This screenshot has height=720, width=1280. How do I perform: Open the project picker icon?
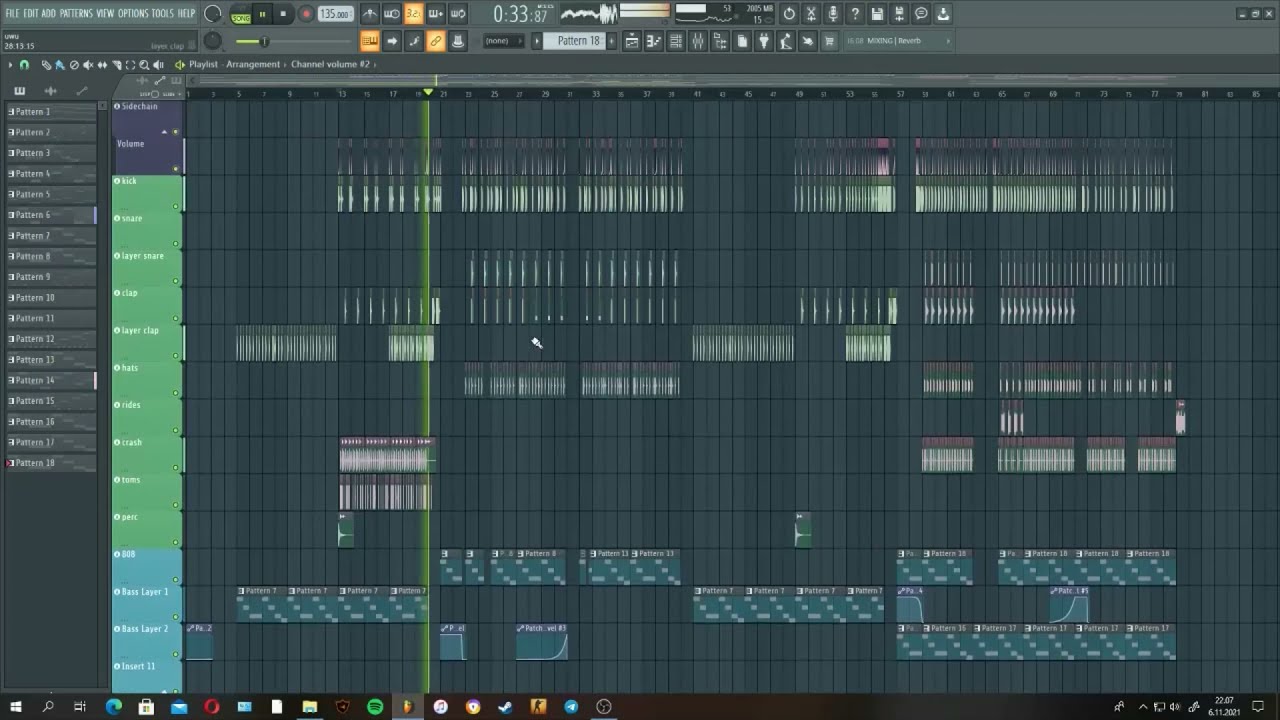click(742, 41)
